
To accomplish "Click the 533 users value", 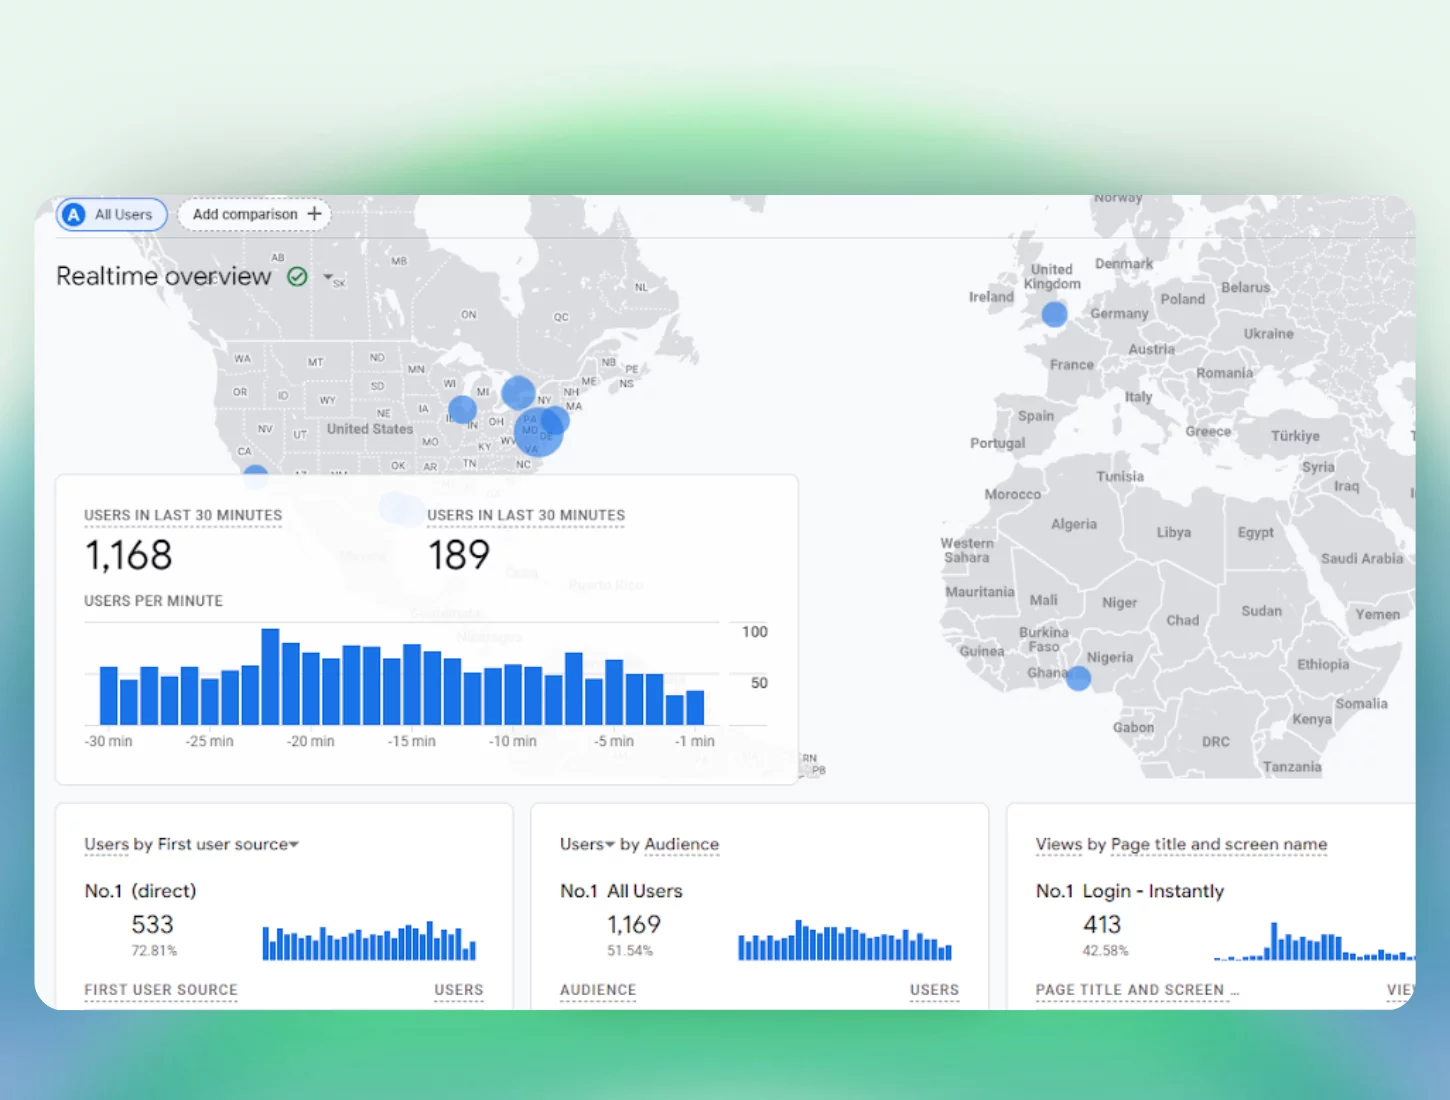I will 152,925.
